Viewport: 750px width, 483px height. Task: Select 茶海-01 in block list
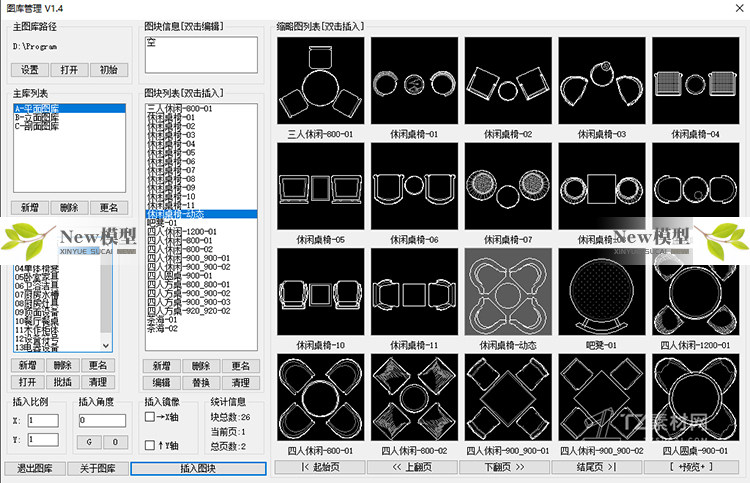point(201,319)
